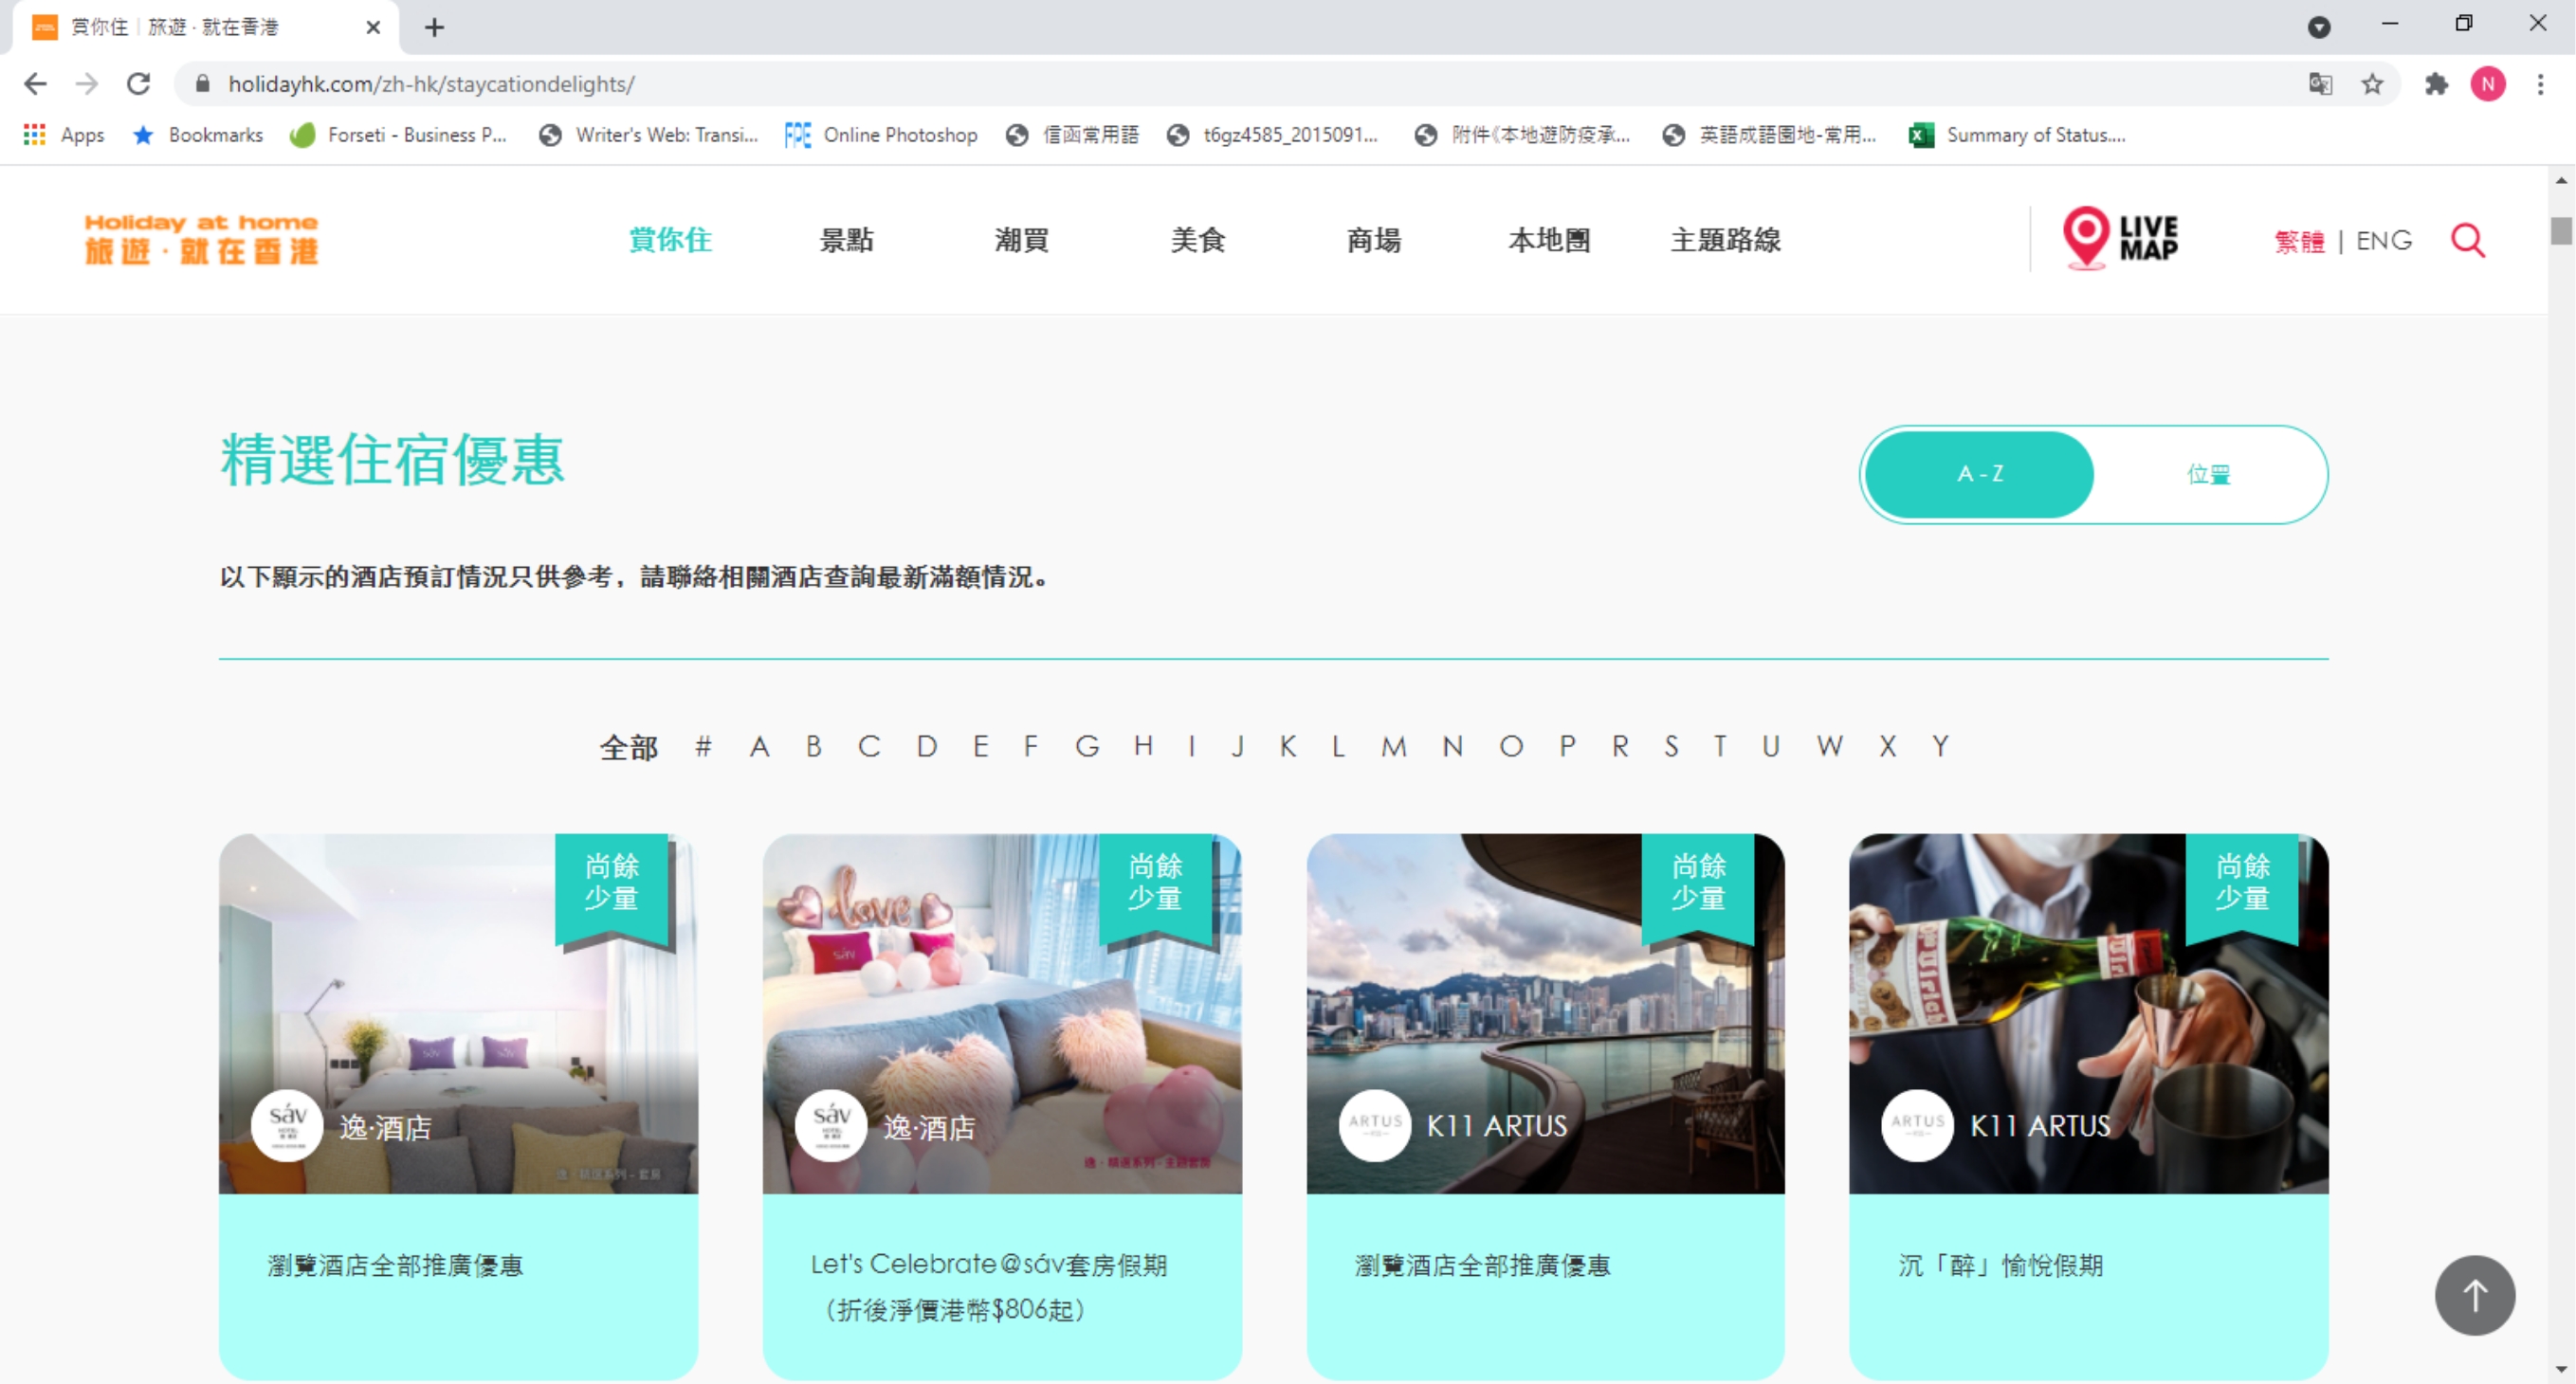Click the scroll-to-top arrow button
This screenshot has width=2576, height=1384.
[2474, 1294]
